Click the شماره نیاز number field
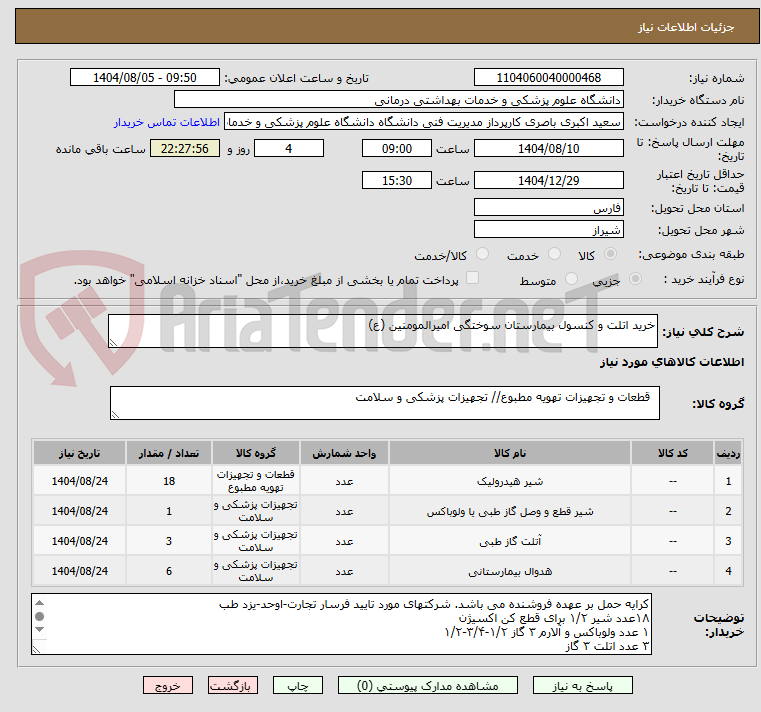761x712 pixels. (548, 78)
